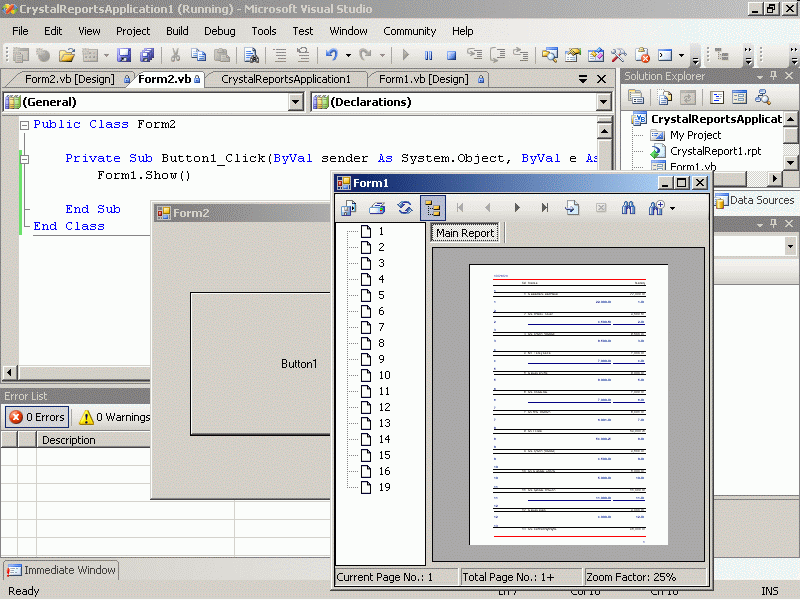The width and height of the screenshot is (800, 600).
Task: Click the code editor scroll-left arrow
Action: [x=9, y=372]
